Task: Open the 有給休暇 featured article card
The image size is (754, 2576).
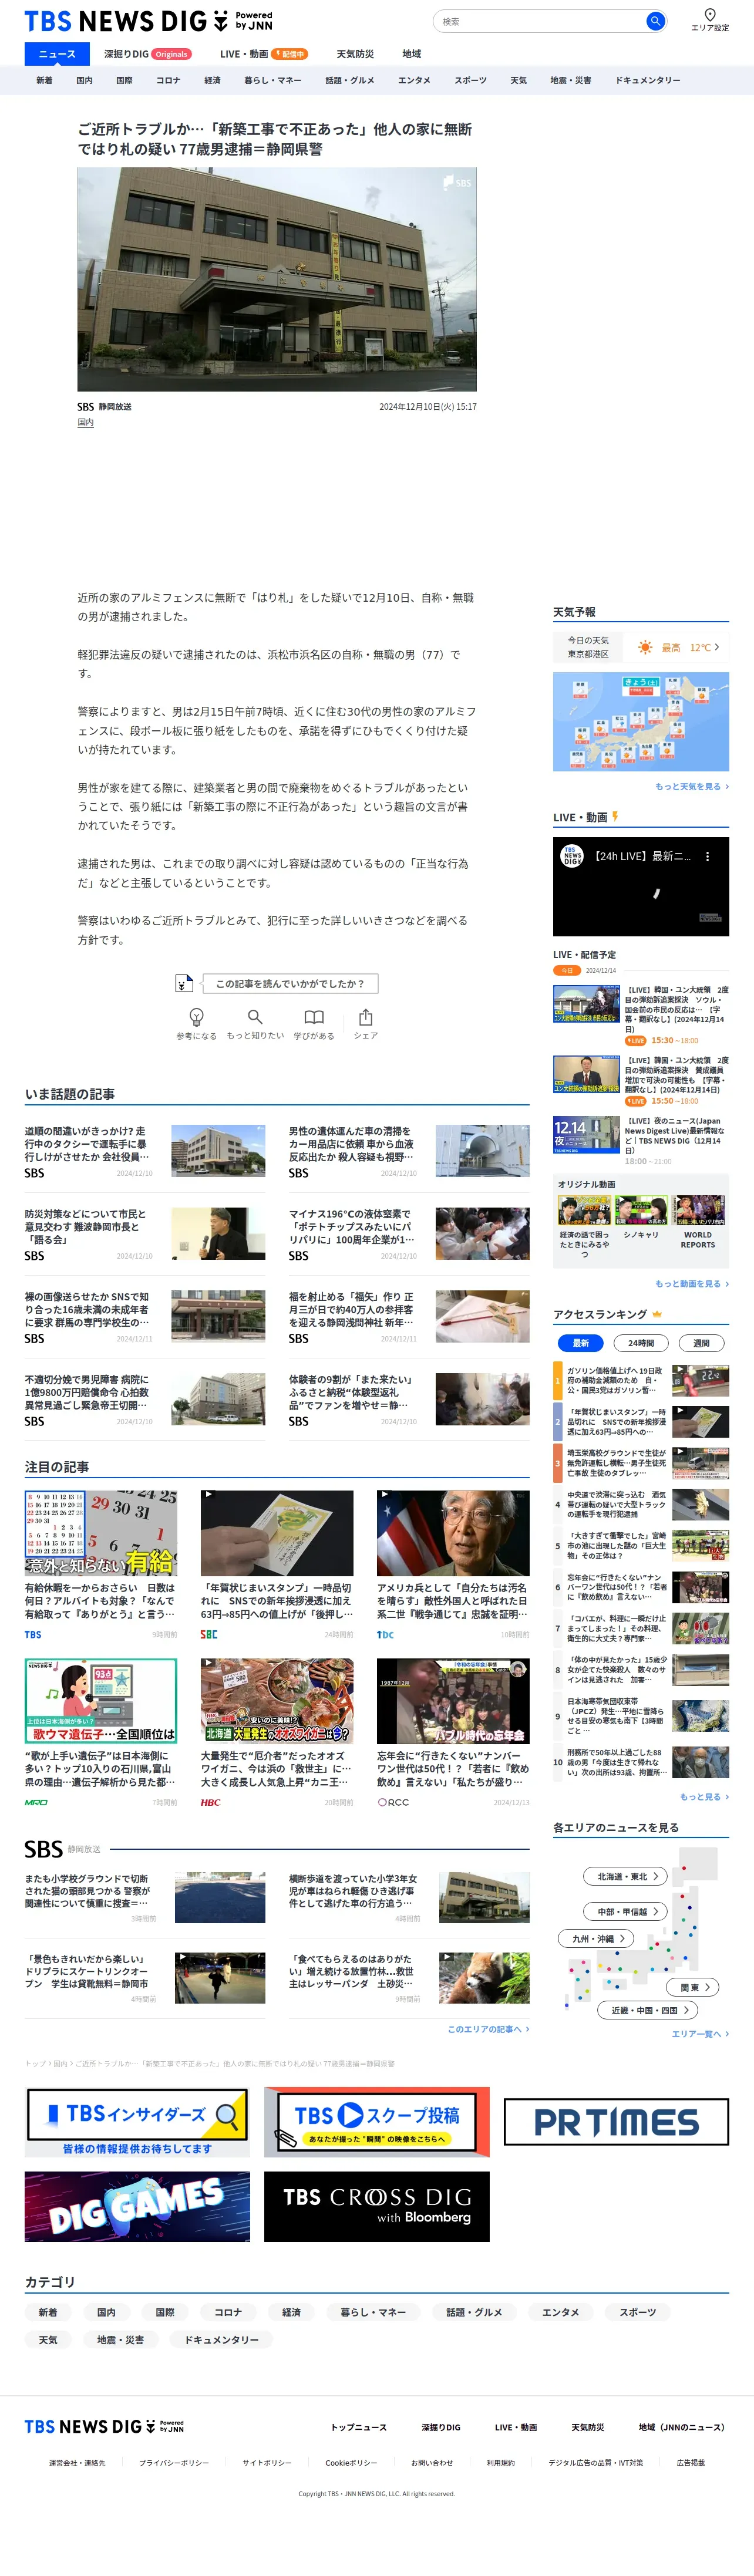Action: pos(101,1565)
